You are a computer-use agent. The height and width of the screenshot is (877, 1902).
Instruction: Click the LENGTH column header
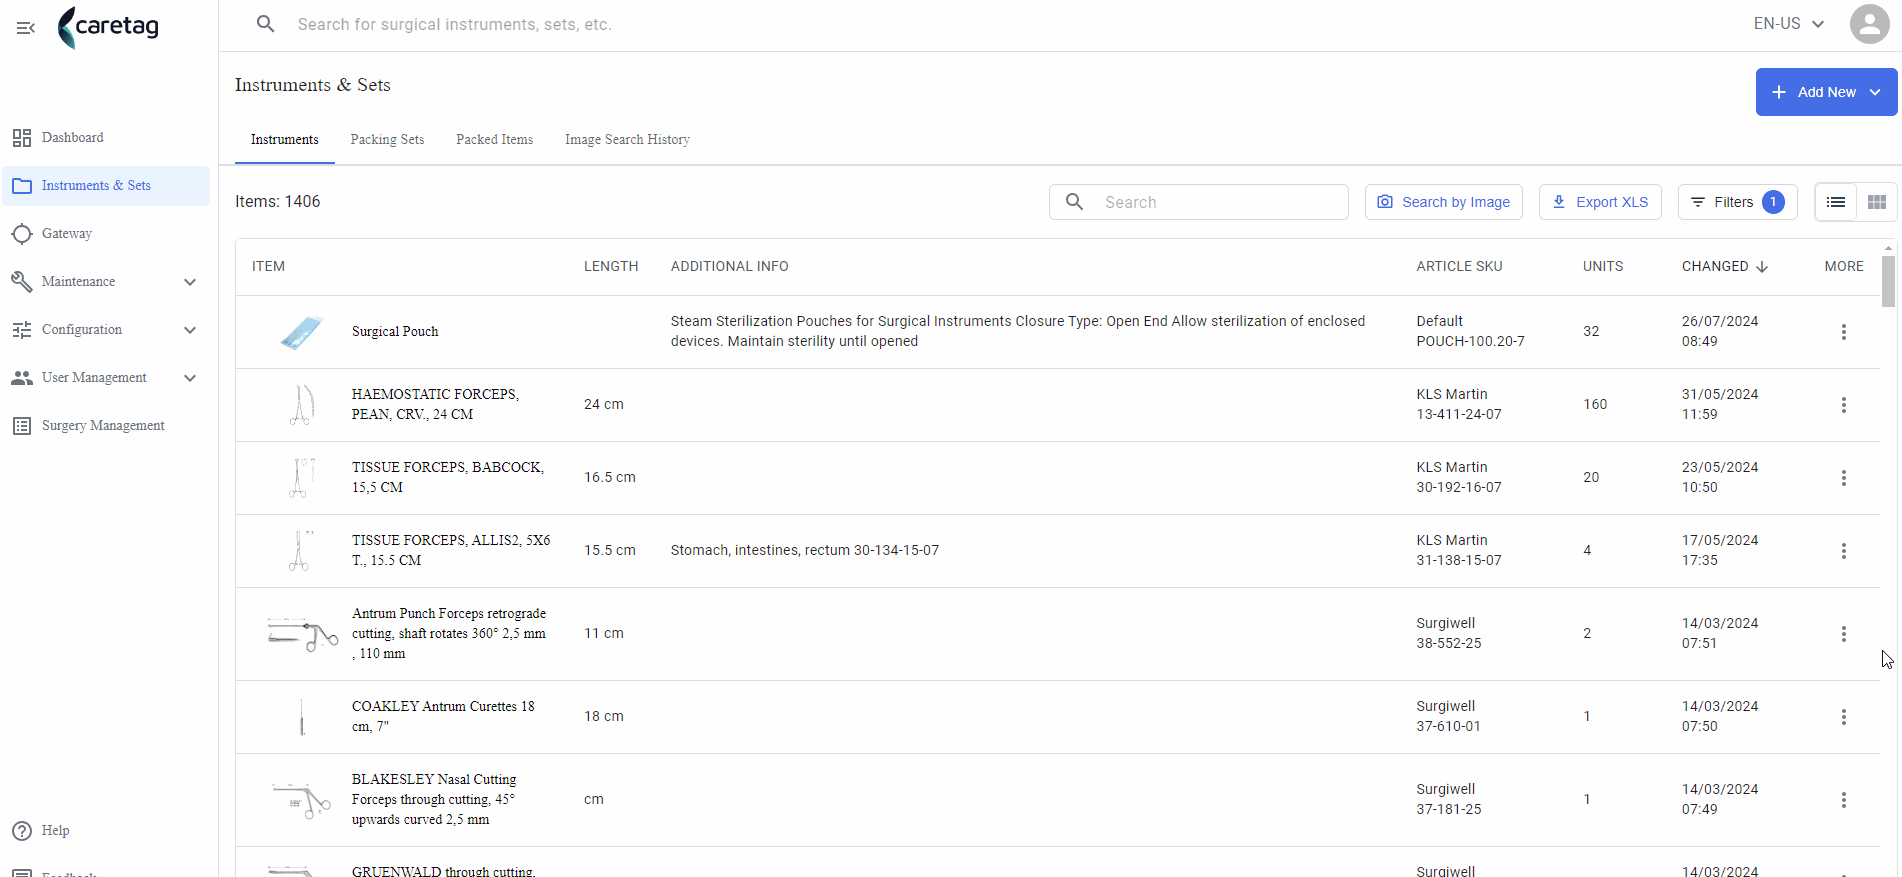[x=611, y=267]
